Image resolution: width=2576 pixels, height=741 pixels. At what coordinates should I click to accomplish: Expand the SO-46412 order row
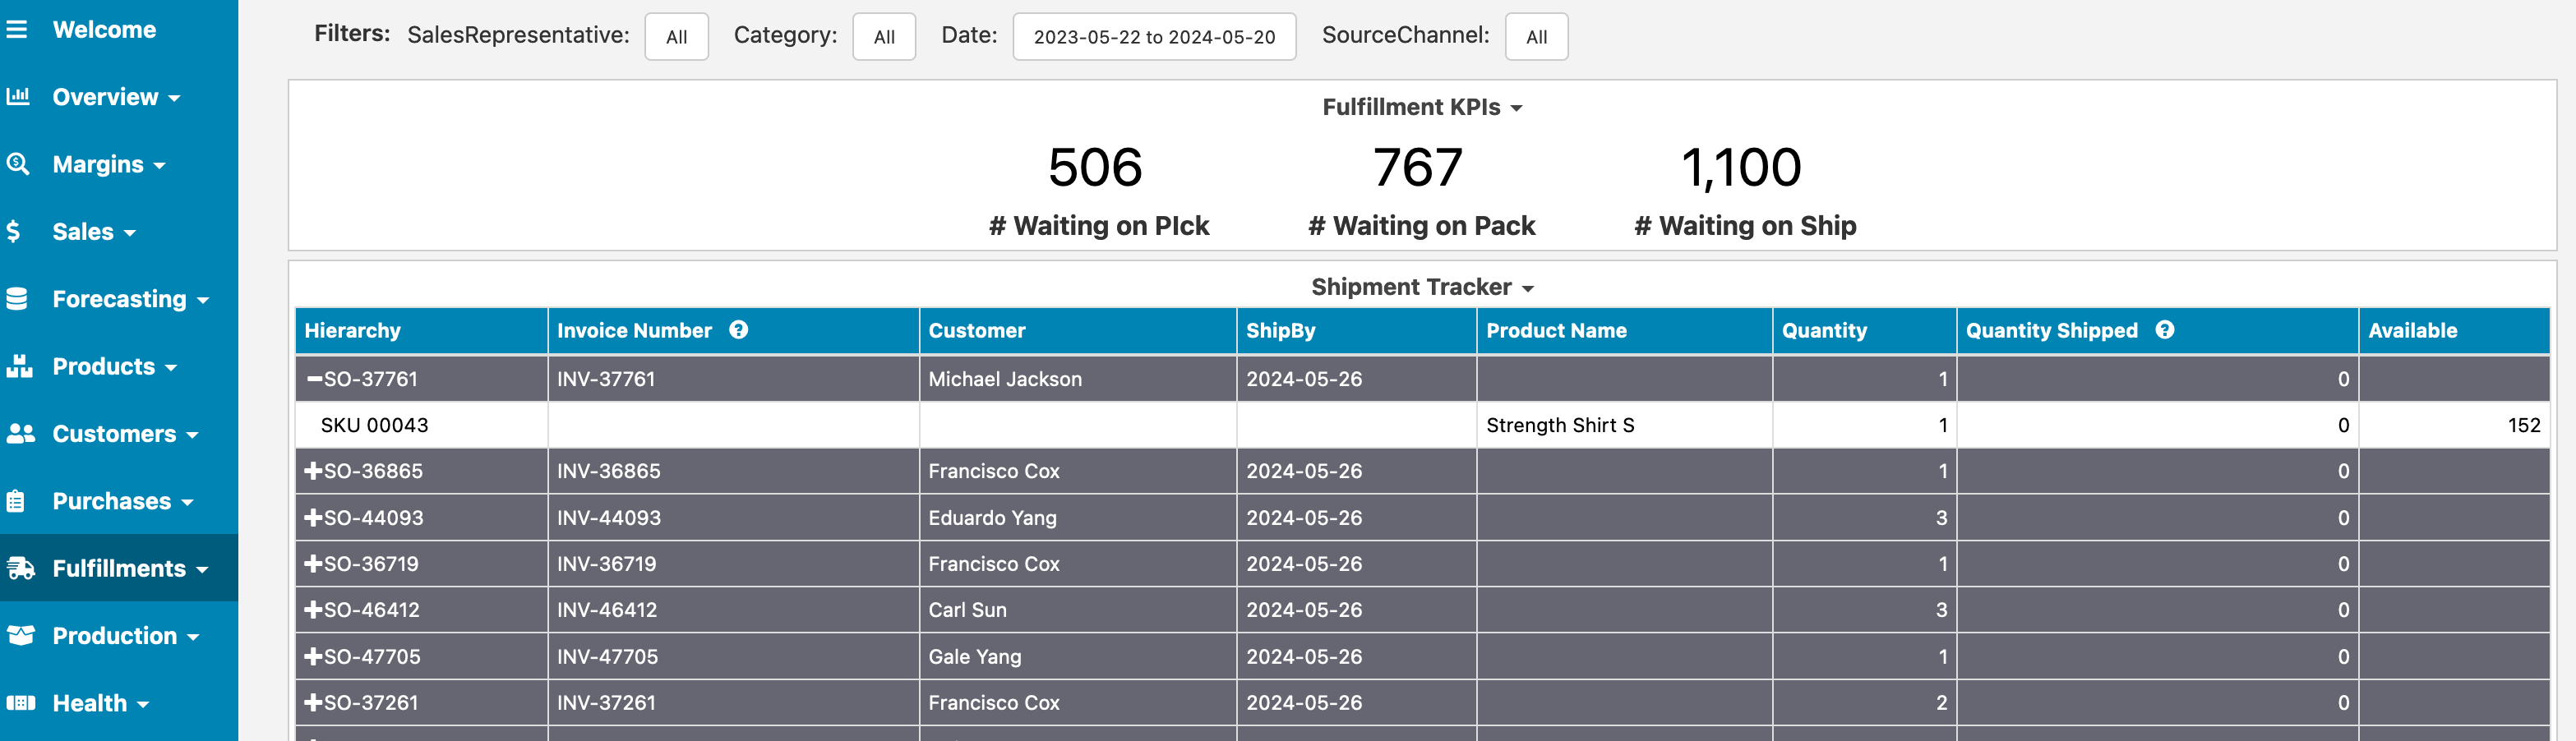coord(313,610)
